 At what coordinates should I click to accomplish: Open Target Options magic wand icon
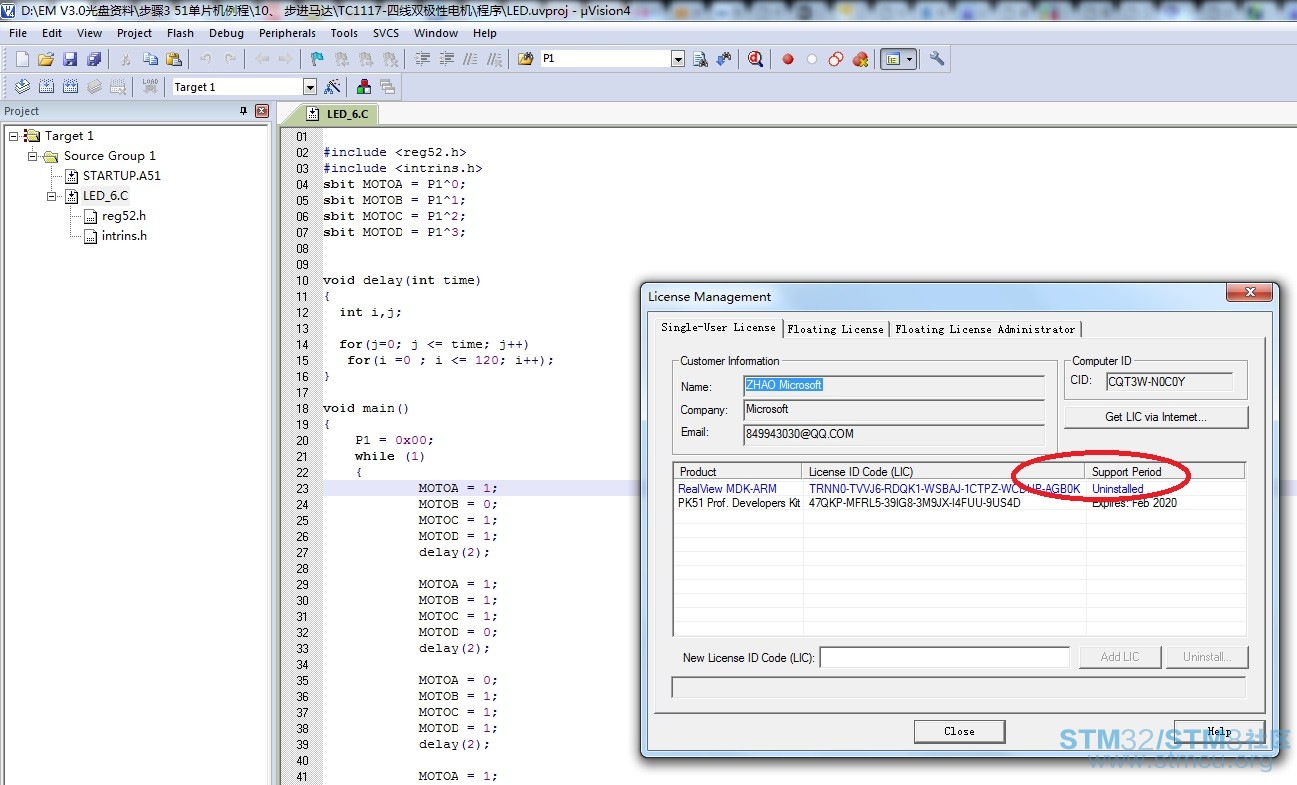[333, 87]
